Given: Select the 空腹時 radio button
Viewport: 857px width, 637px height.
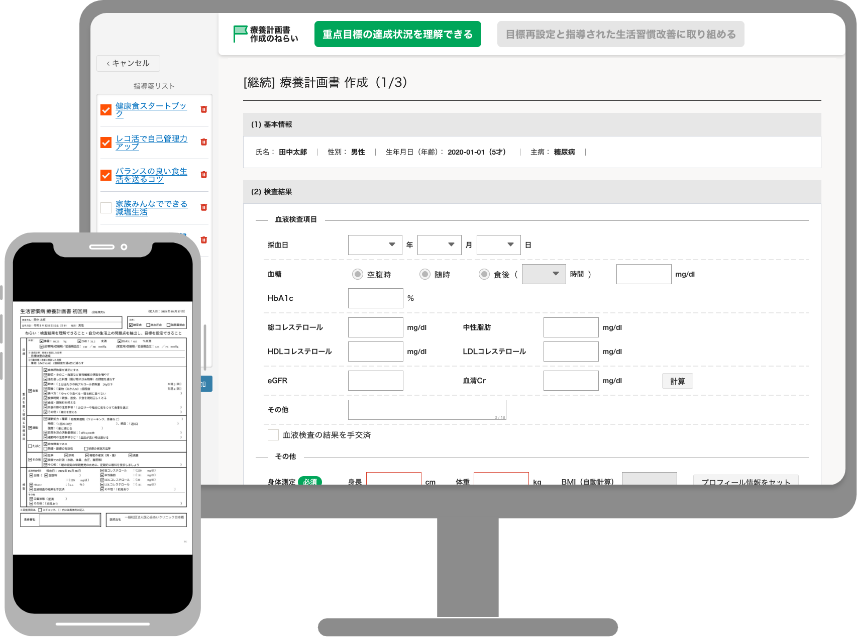Looking at the screenshot, I should point(357,274).
